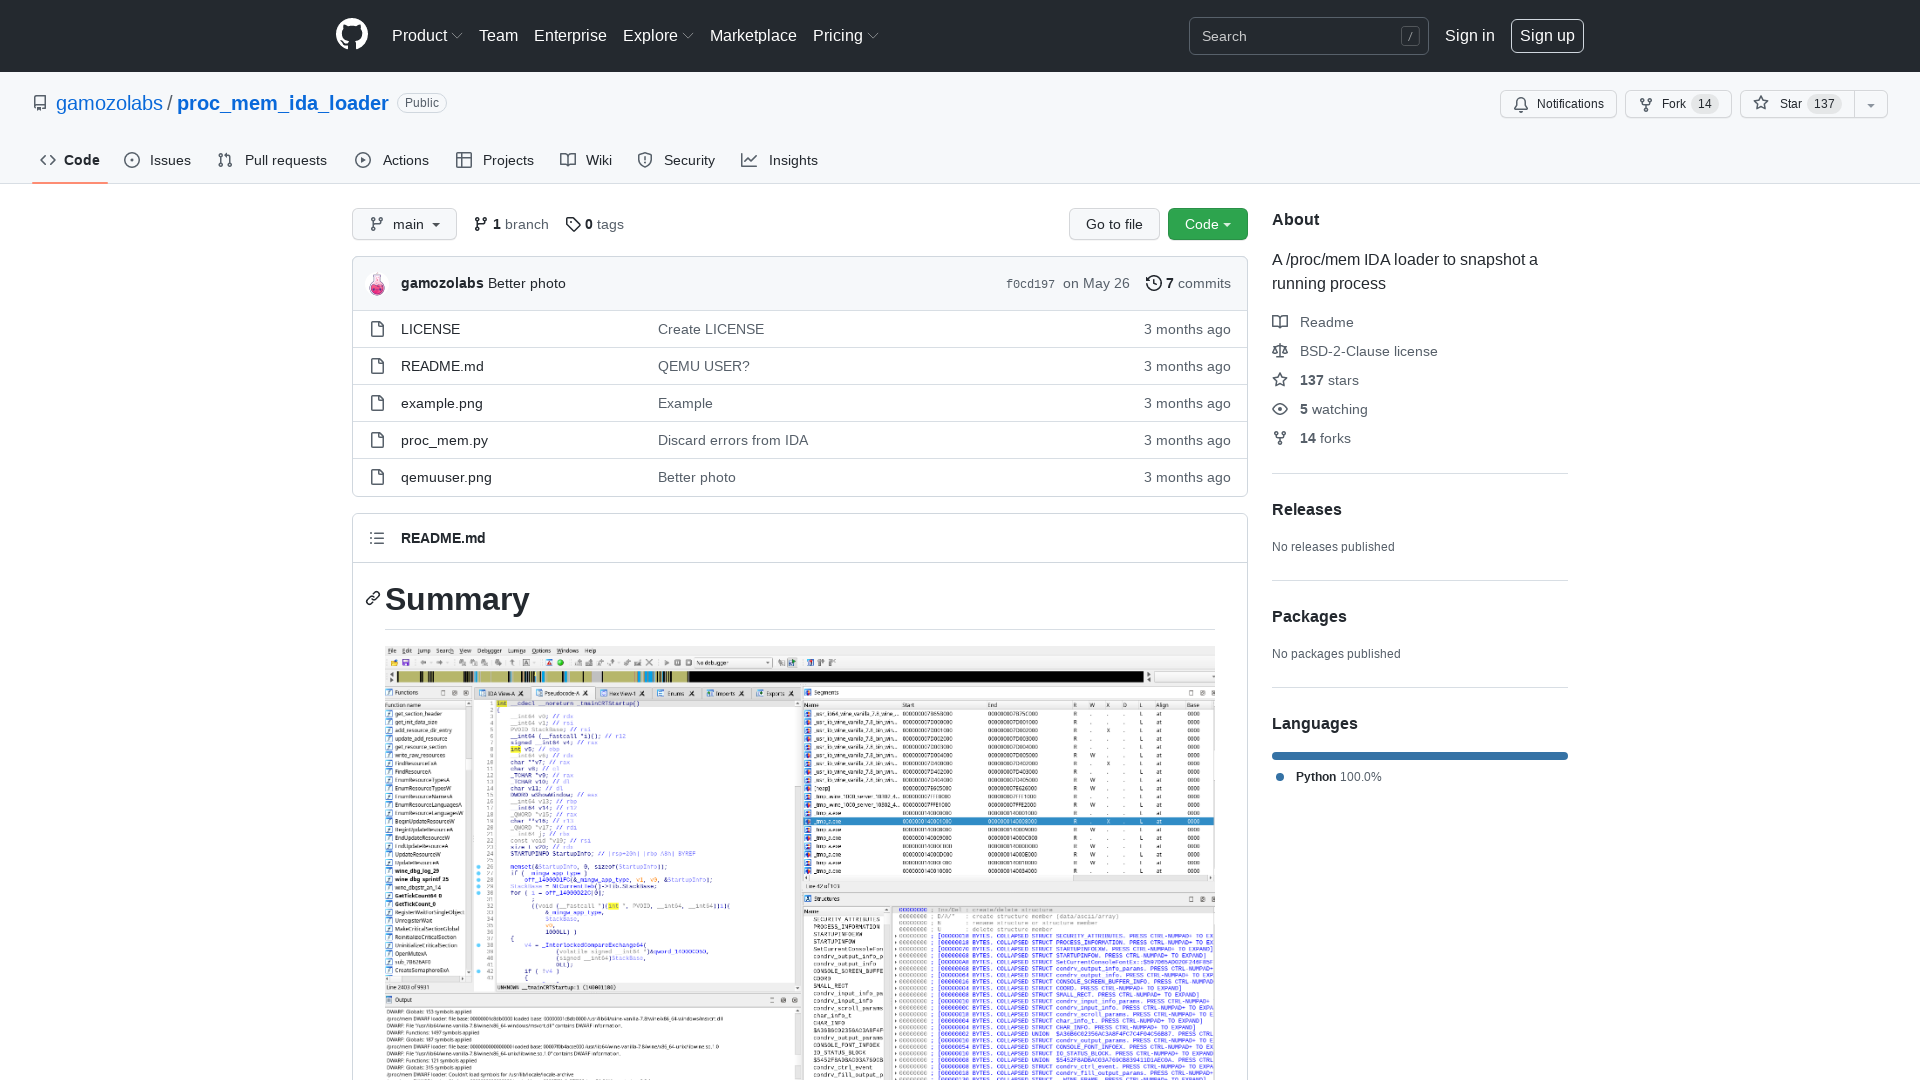
Task: View the 7 commits history
Action: [x=1188, y=283]
